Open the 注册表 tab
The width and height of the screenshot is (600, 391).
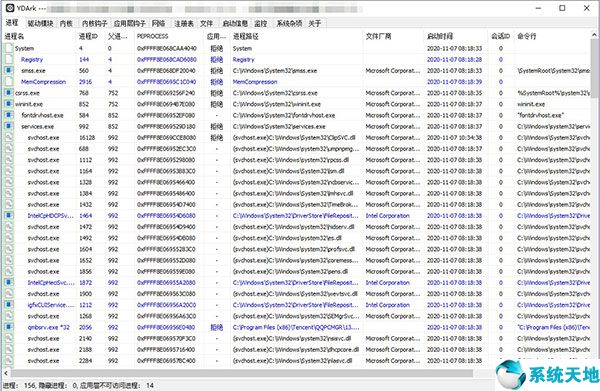point(184,23)
